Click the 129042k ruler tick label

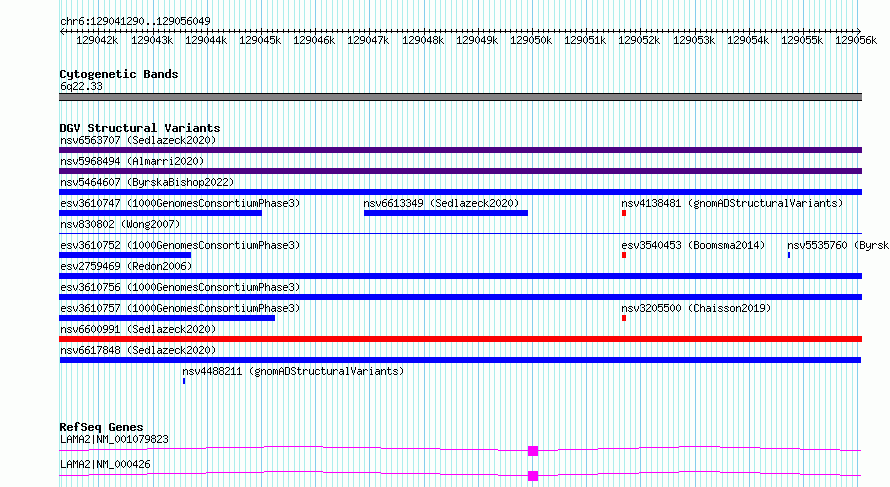97,40
